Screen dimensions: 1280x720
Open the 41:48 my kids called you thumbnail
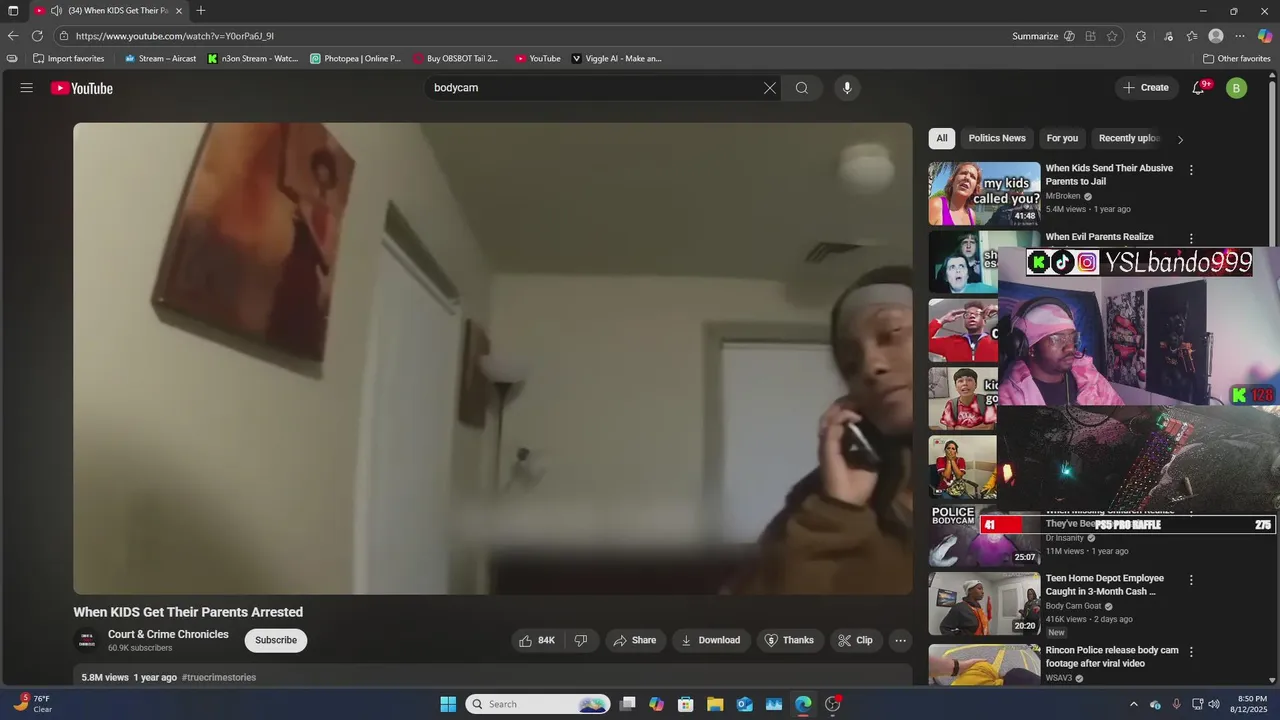pos(984,194)
